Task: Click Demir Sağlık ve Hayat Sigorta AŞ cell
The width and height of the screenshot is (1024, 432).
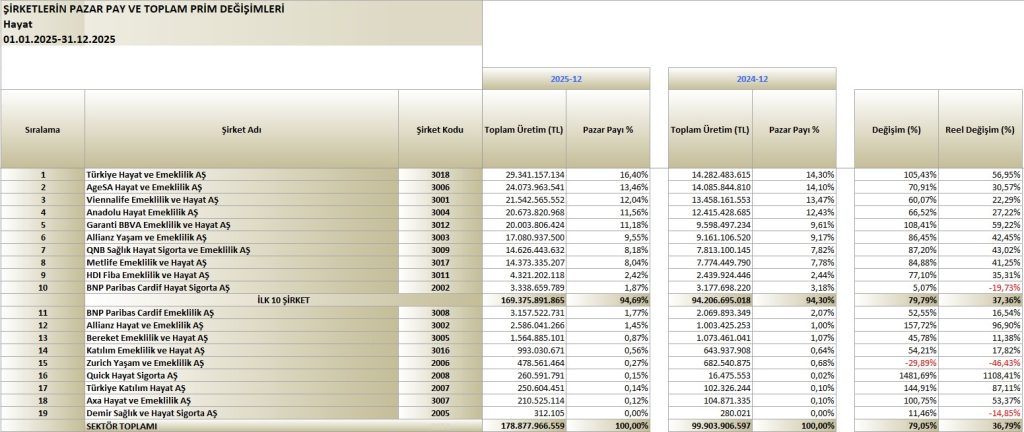Action: (x=150, y=412)
